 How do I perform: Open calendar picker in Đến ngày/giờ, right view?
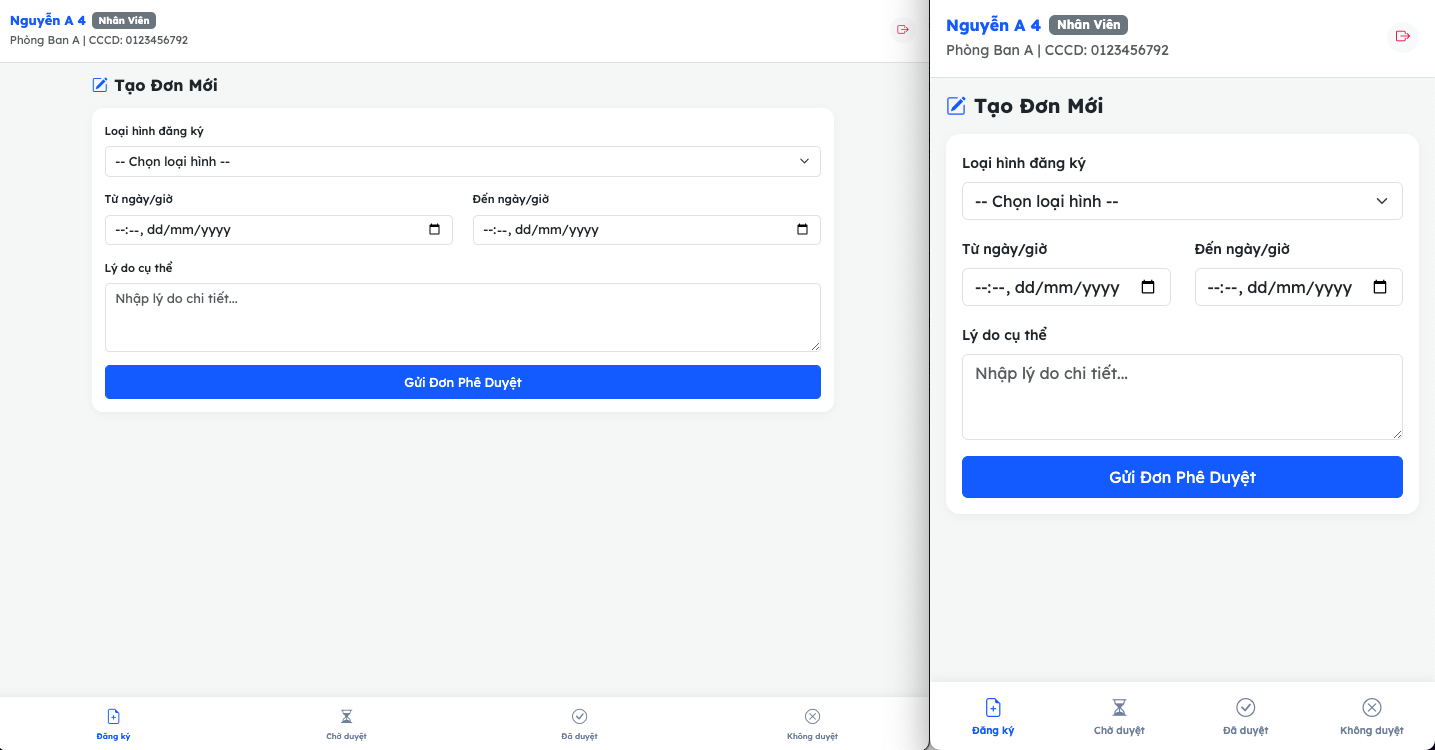click(1380, 287)
